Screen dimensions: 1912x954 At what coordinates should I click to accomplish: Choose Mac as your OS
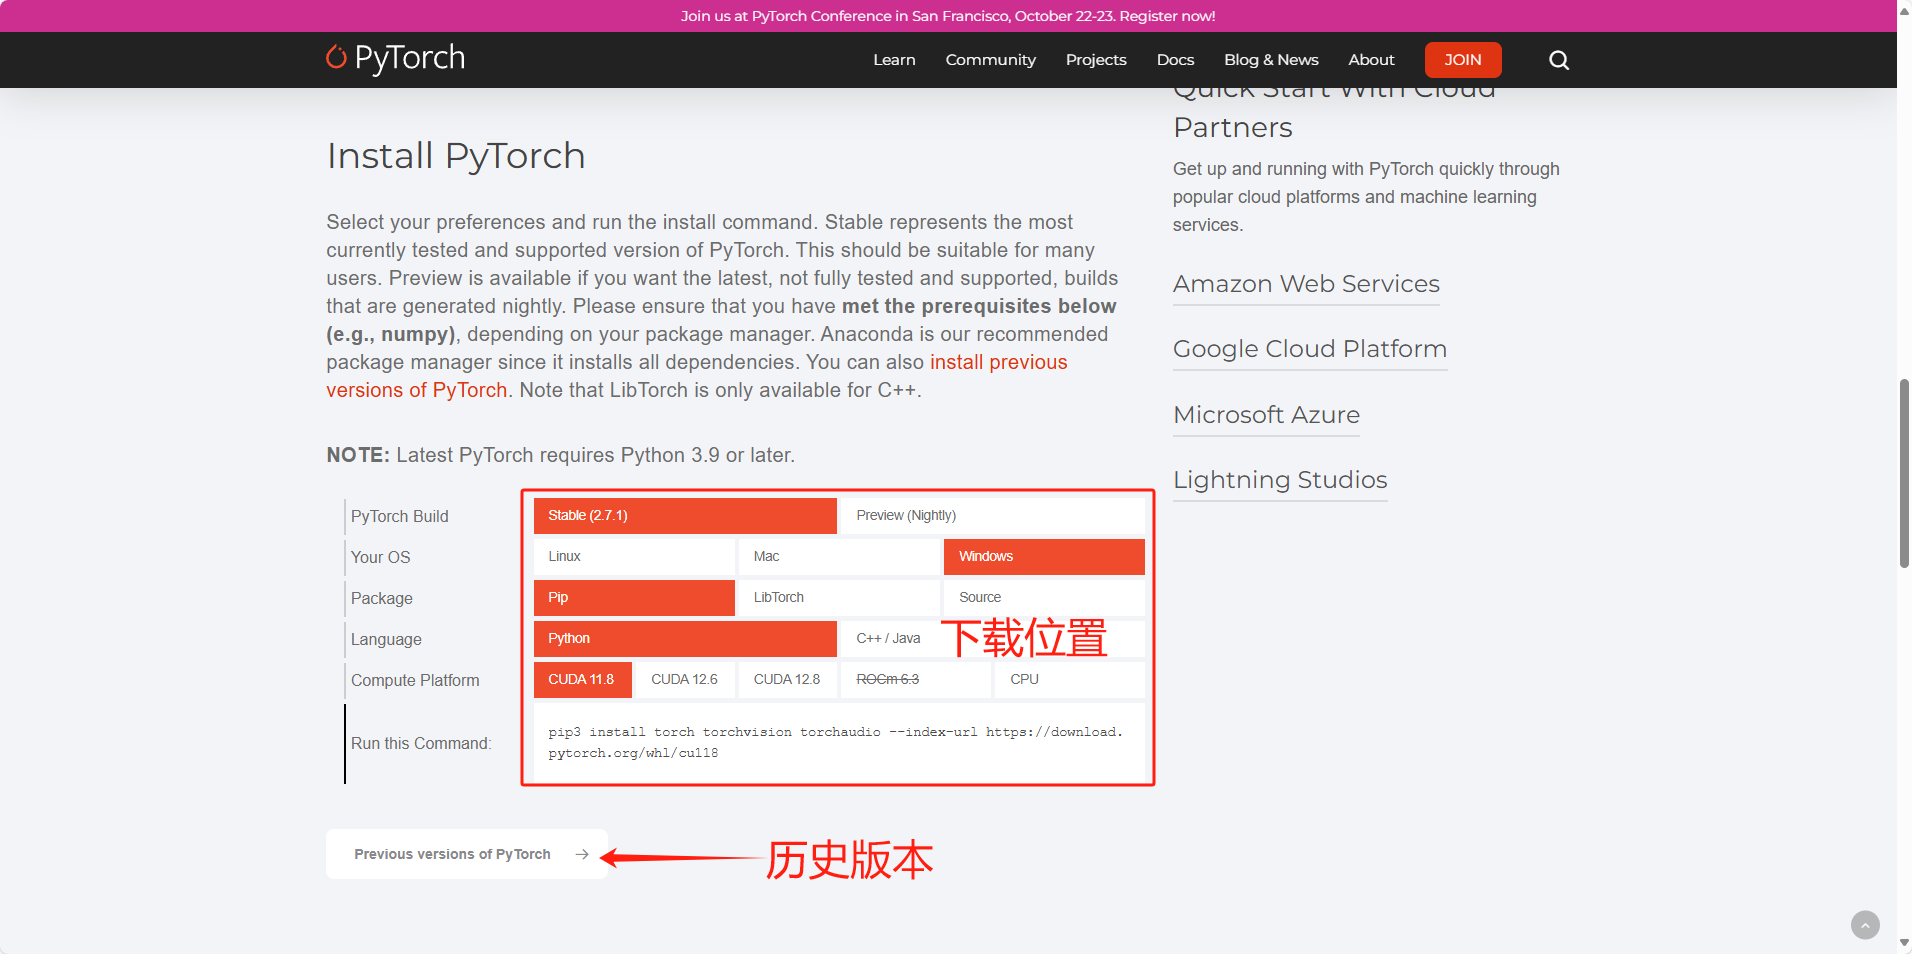pyautogui.click(x=839, y=557)
